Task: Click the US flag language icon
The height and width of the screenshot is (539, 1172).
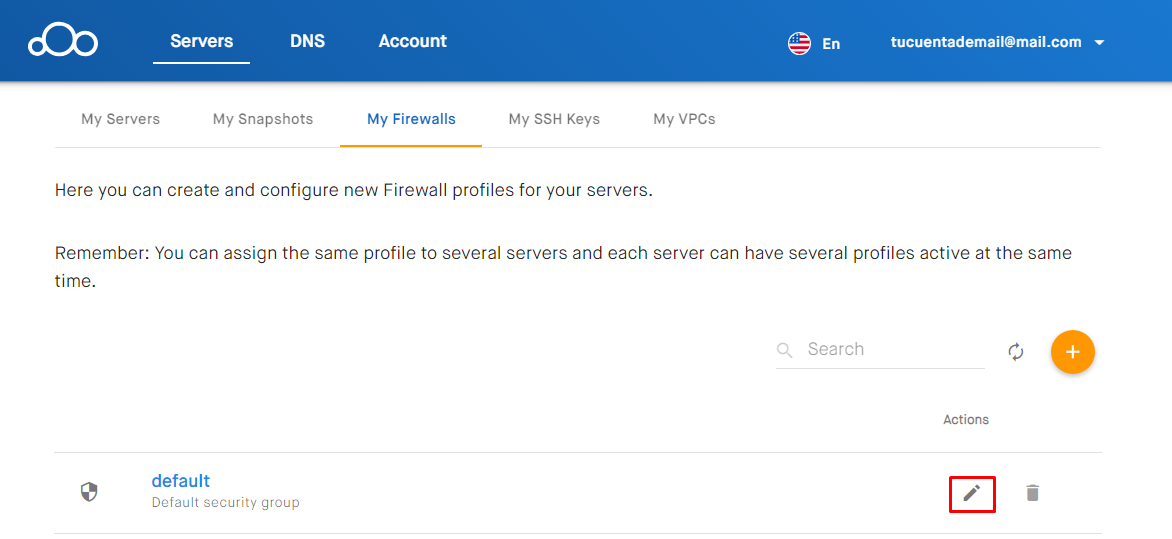Action: click(x=799, y=43)
